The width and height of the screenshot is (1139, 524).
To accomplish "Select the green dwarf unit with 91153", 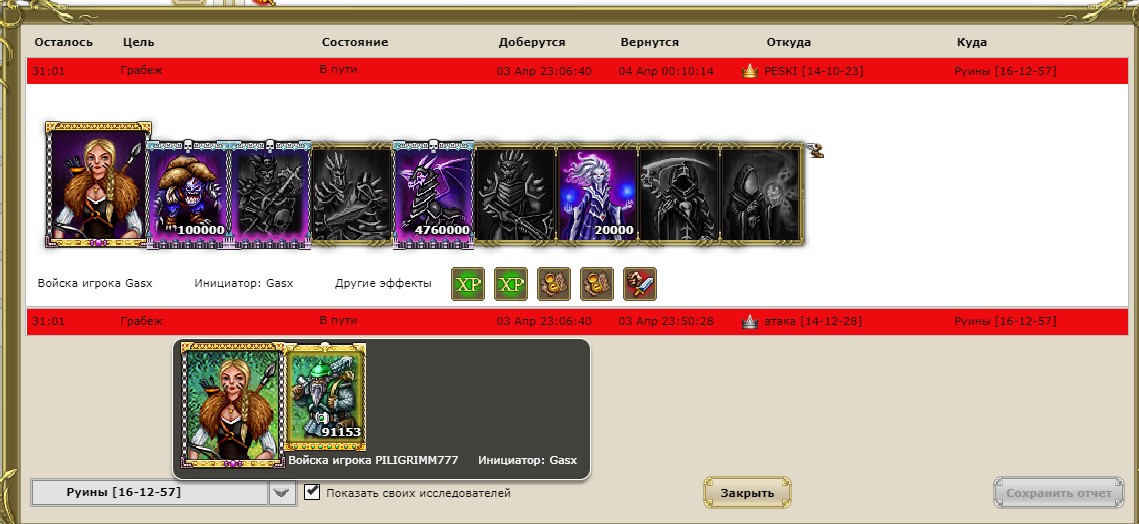I will click(325, 398).
